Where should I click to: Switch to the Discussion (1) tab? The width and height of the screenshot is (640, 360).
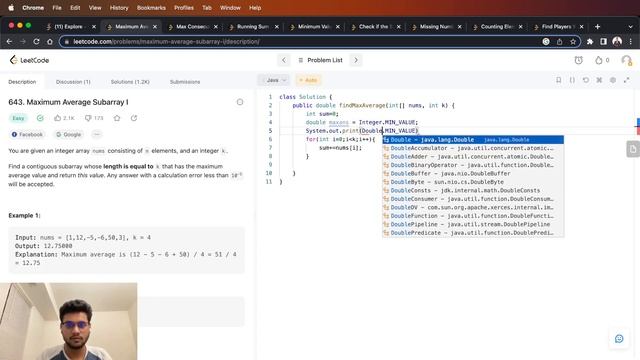[x=73, y=82]
